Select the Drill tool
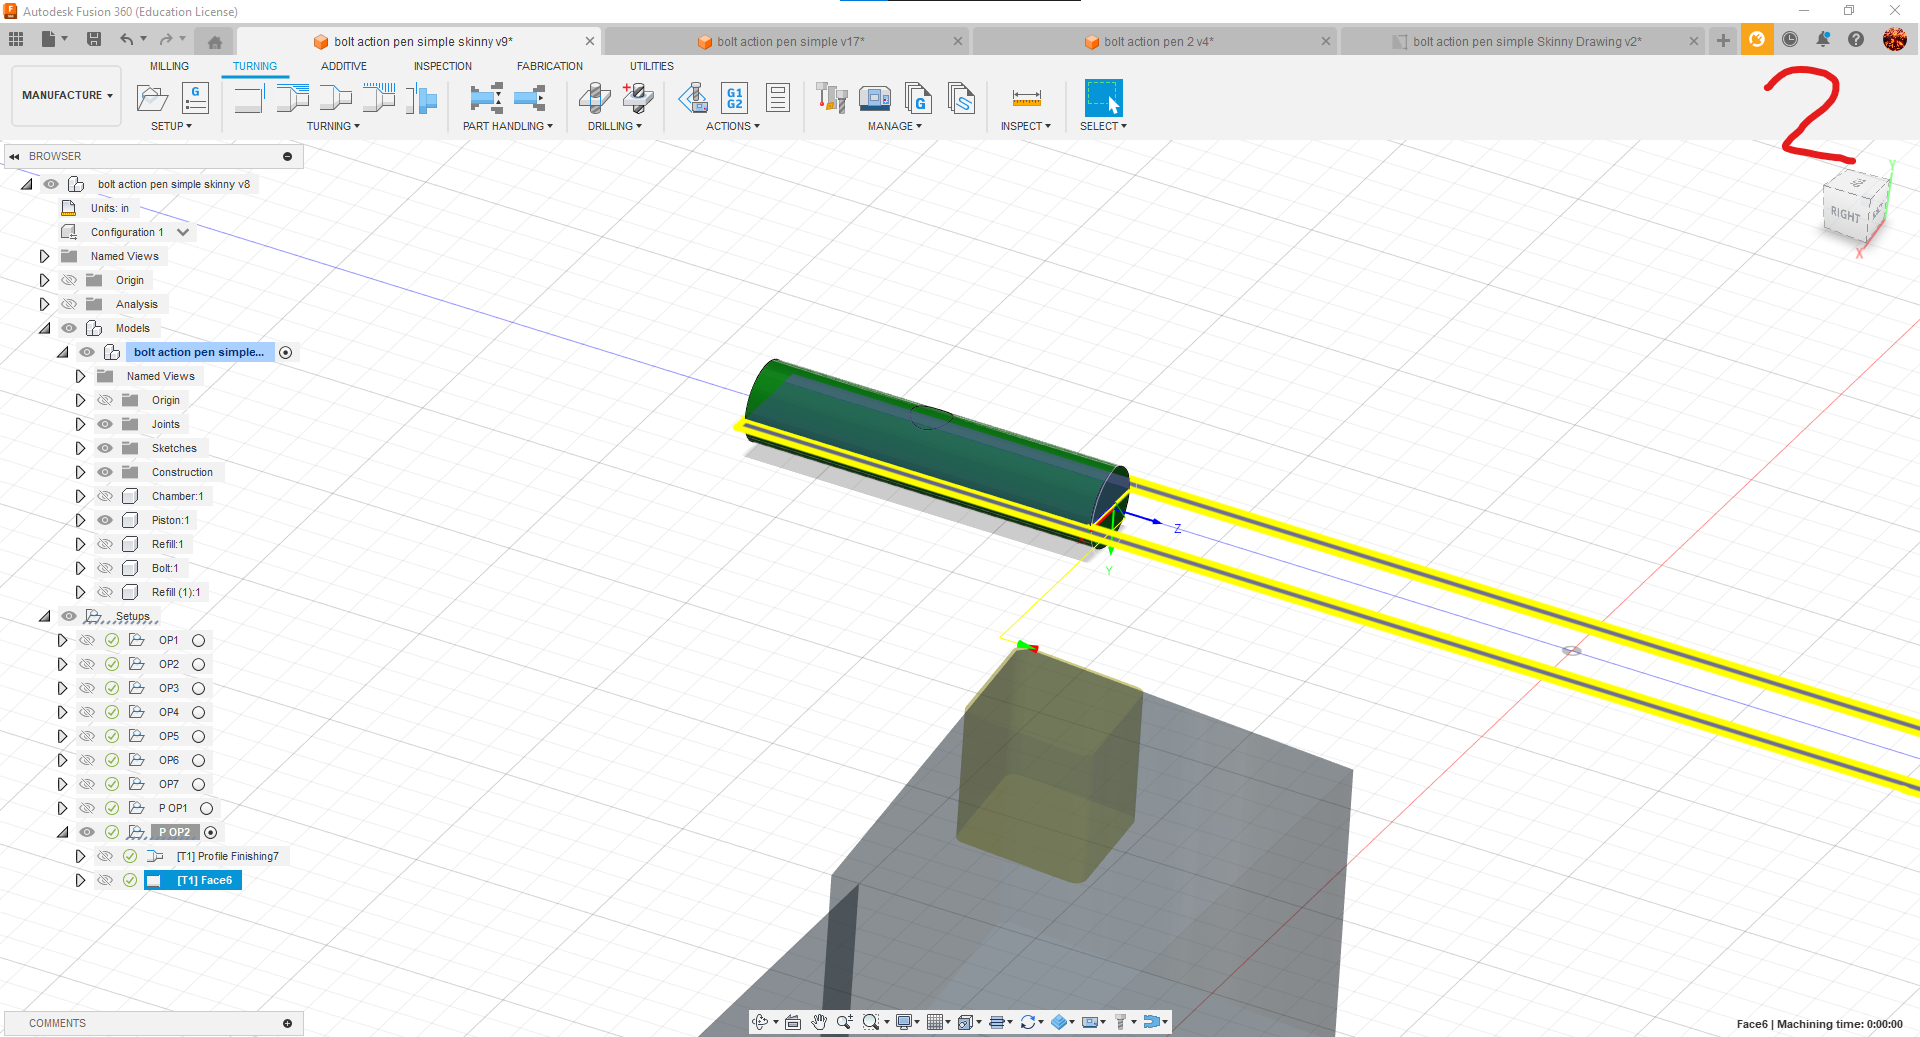The height and width of the screenshot is (1037, 1920). tap(595, 98)
